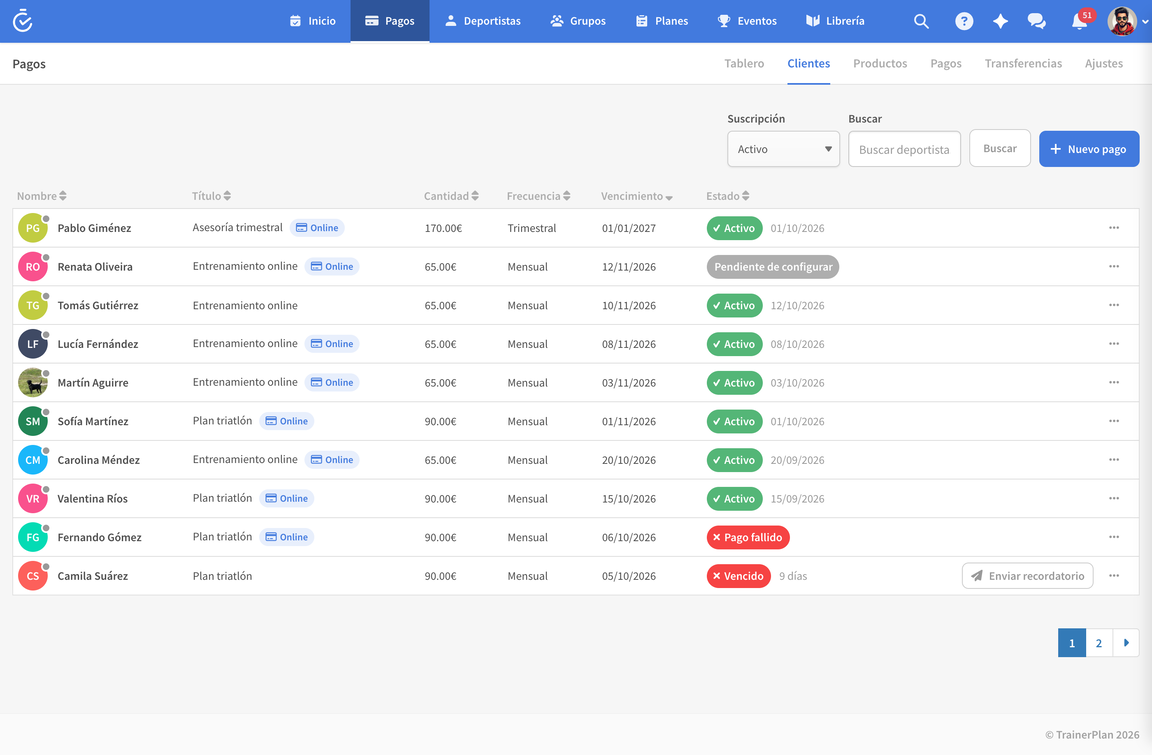
Task: Focus the Buscar deportista search field
Action: pos(904,149)
